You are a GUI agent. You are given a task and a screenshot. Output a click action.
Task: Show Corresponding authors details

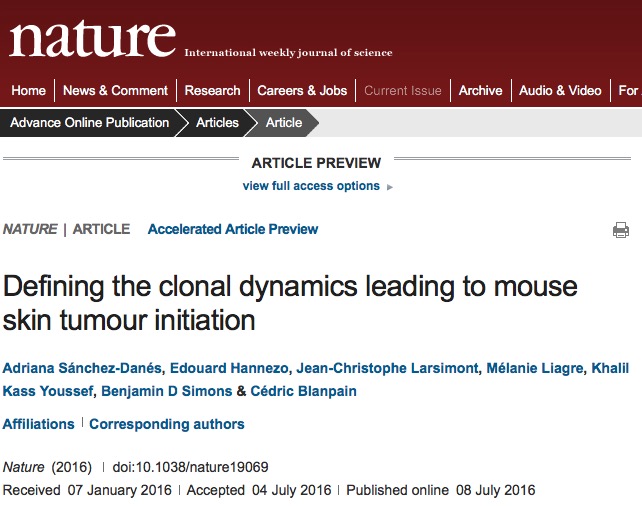point(167,424)
